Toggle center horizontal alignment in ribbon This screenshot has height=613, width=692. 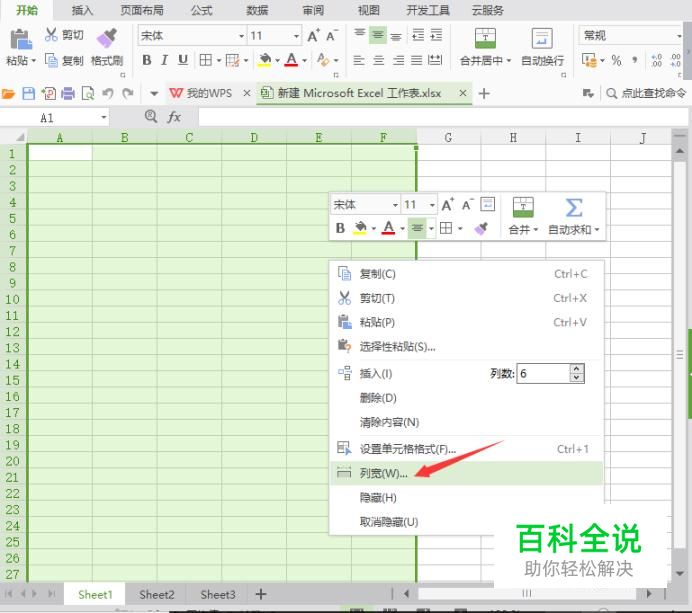point(378,60)
